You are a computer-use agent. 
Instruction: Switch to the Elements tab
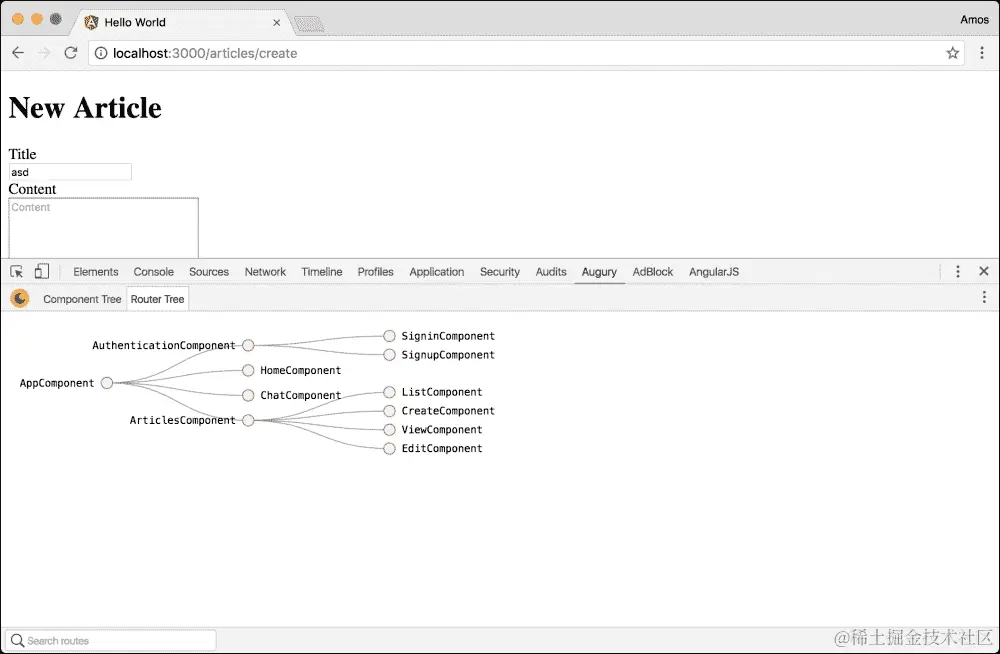(x=96, y=272)
